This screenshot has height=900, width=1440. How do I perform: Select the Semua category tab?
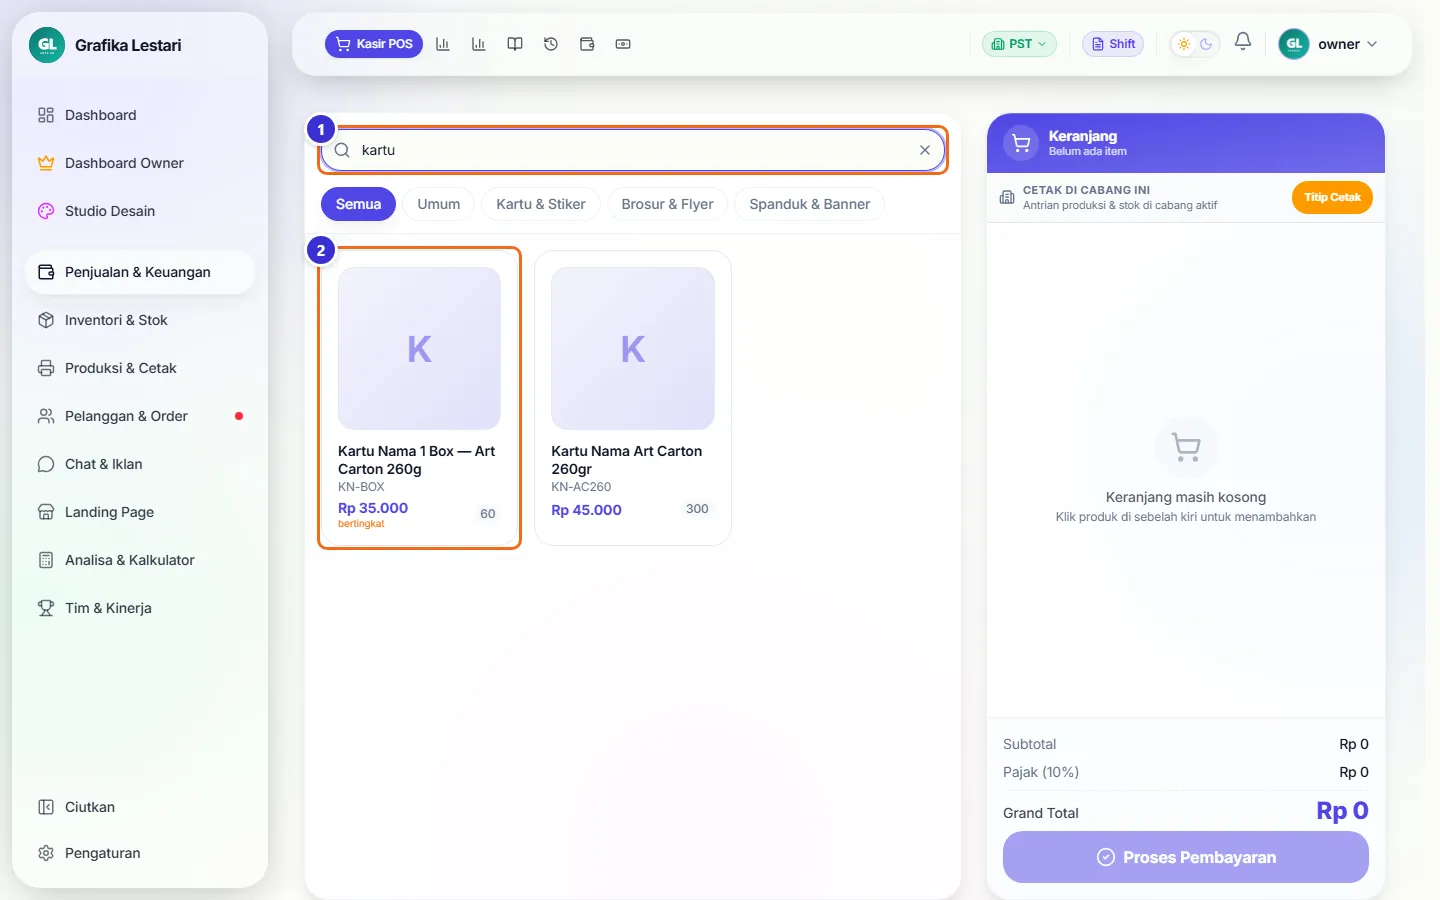coord(358,204)
